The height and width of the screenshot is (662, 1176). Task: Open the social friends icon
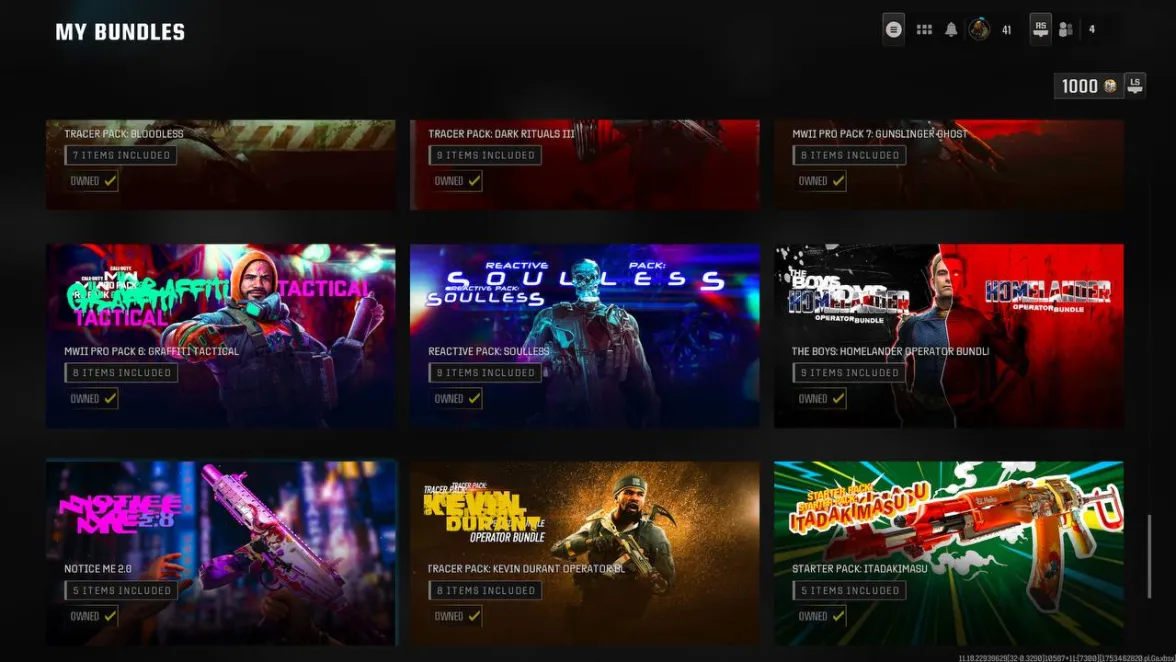1065,29
